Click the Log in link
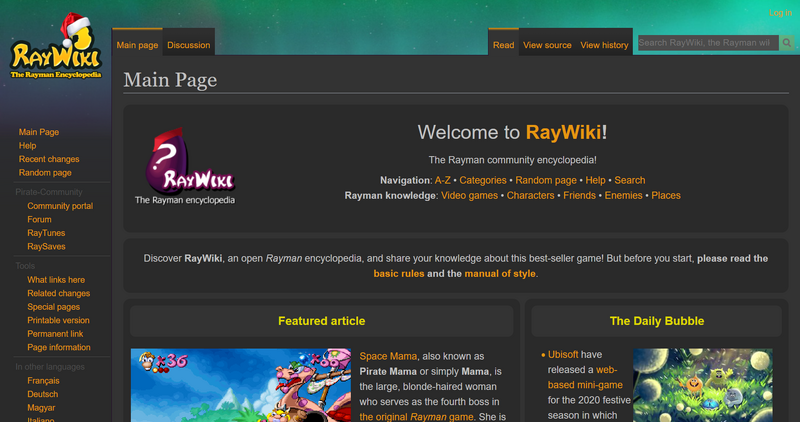 click(780, 13)
